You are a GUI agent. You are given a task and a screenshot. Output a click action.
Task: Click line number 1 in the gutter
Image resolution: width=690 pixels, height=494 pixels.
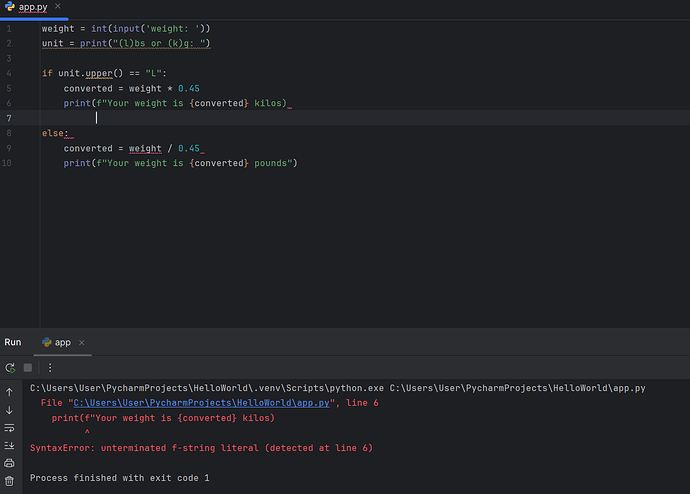coord(9,29)
